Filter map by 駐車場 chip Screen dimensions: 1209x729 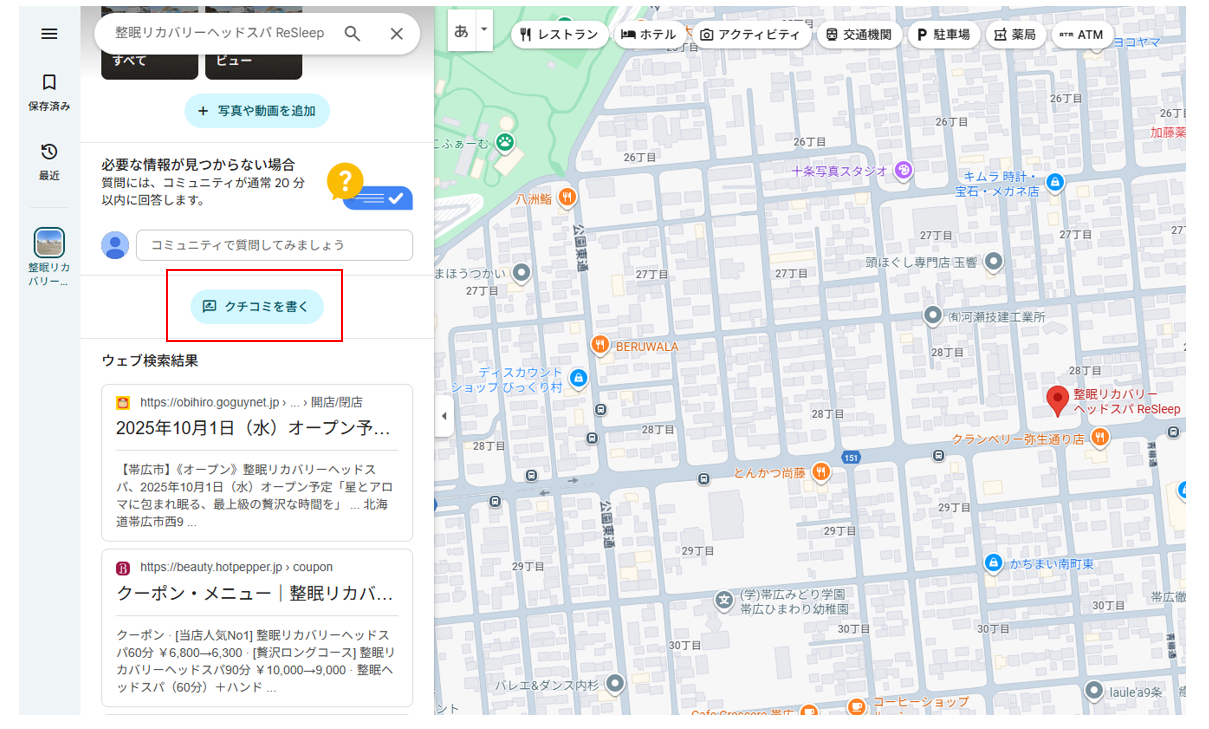click(x=943, y=35)
